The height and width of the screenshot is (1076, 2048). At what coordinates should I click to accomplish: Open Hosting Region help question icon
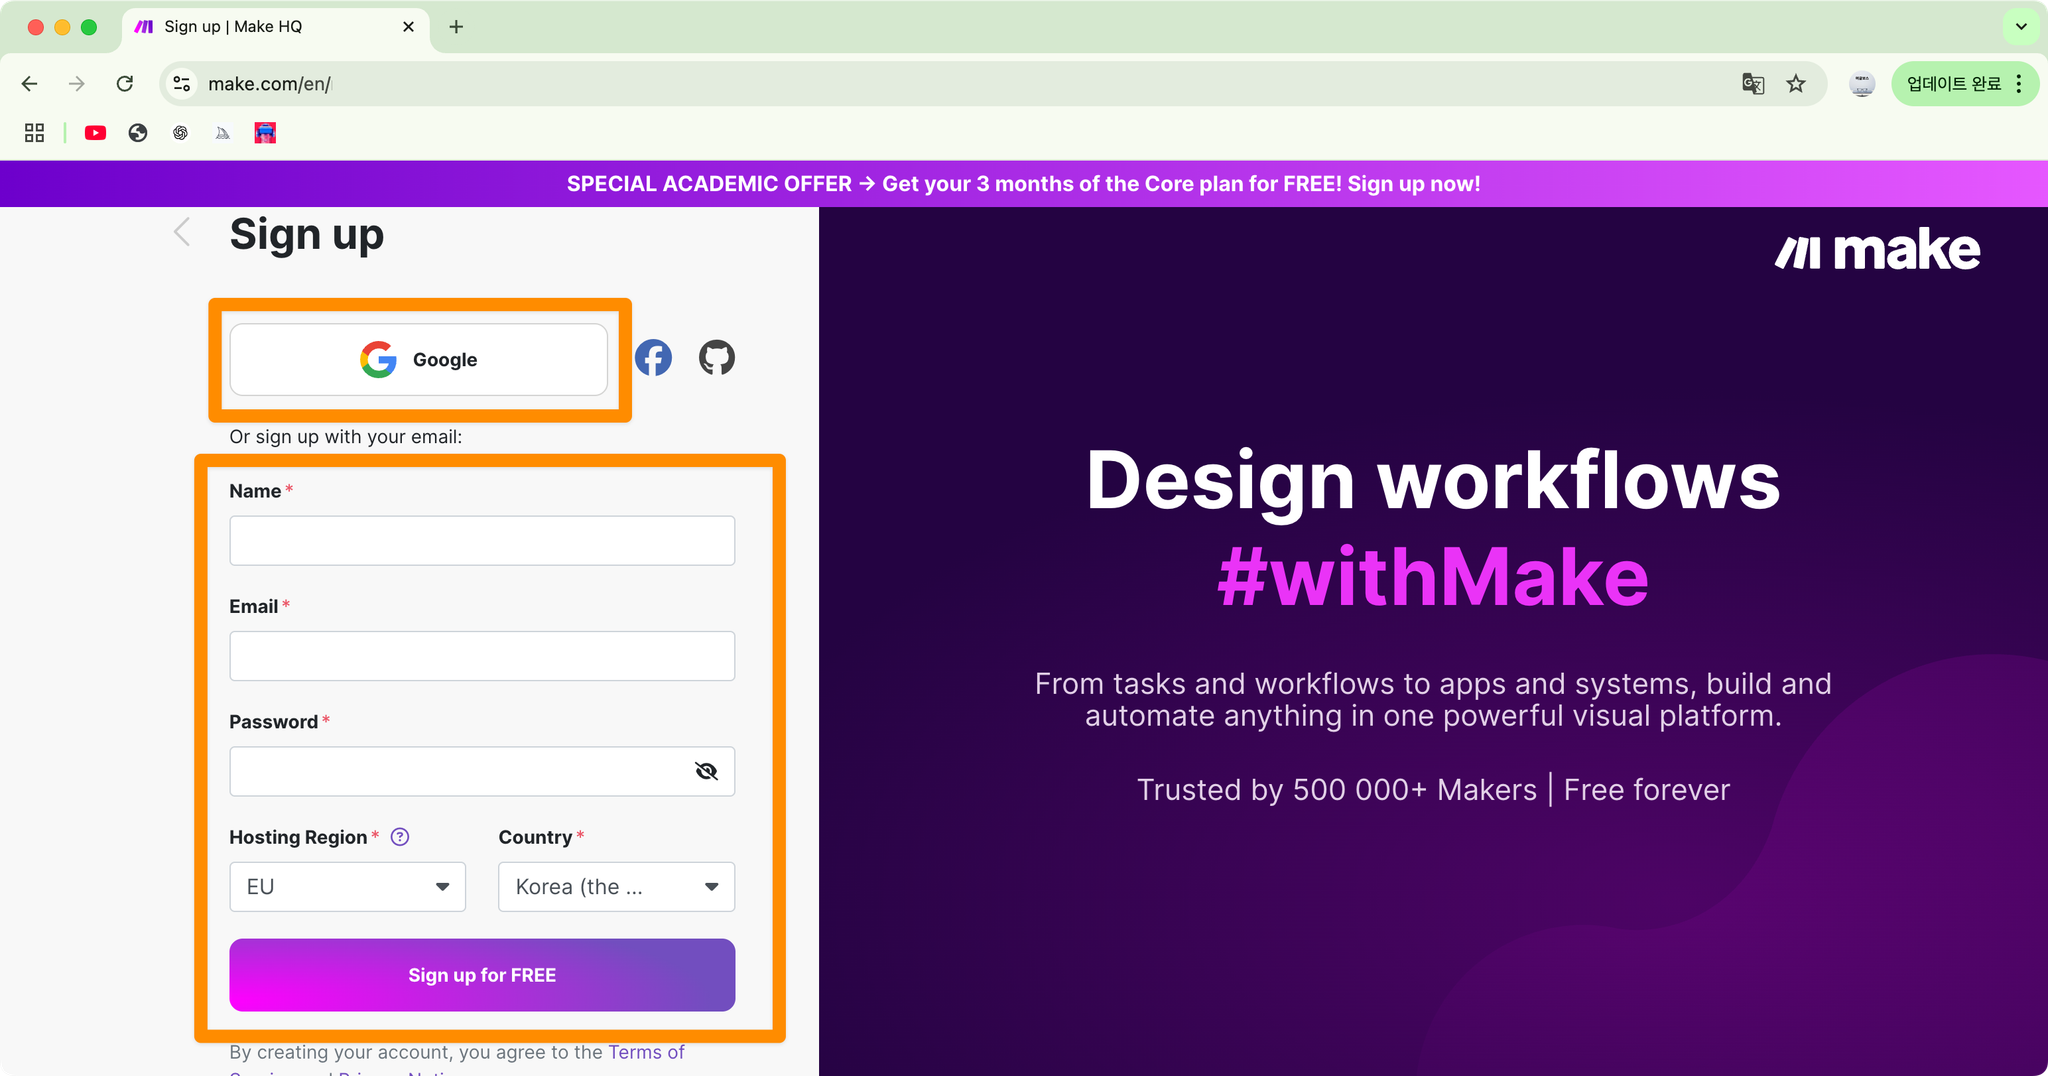400,837
